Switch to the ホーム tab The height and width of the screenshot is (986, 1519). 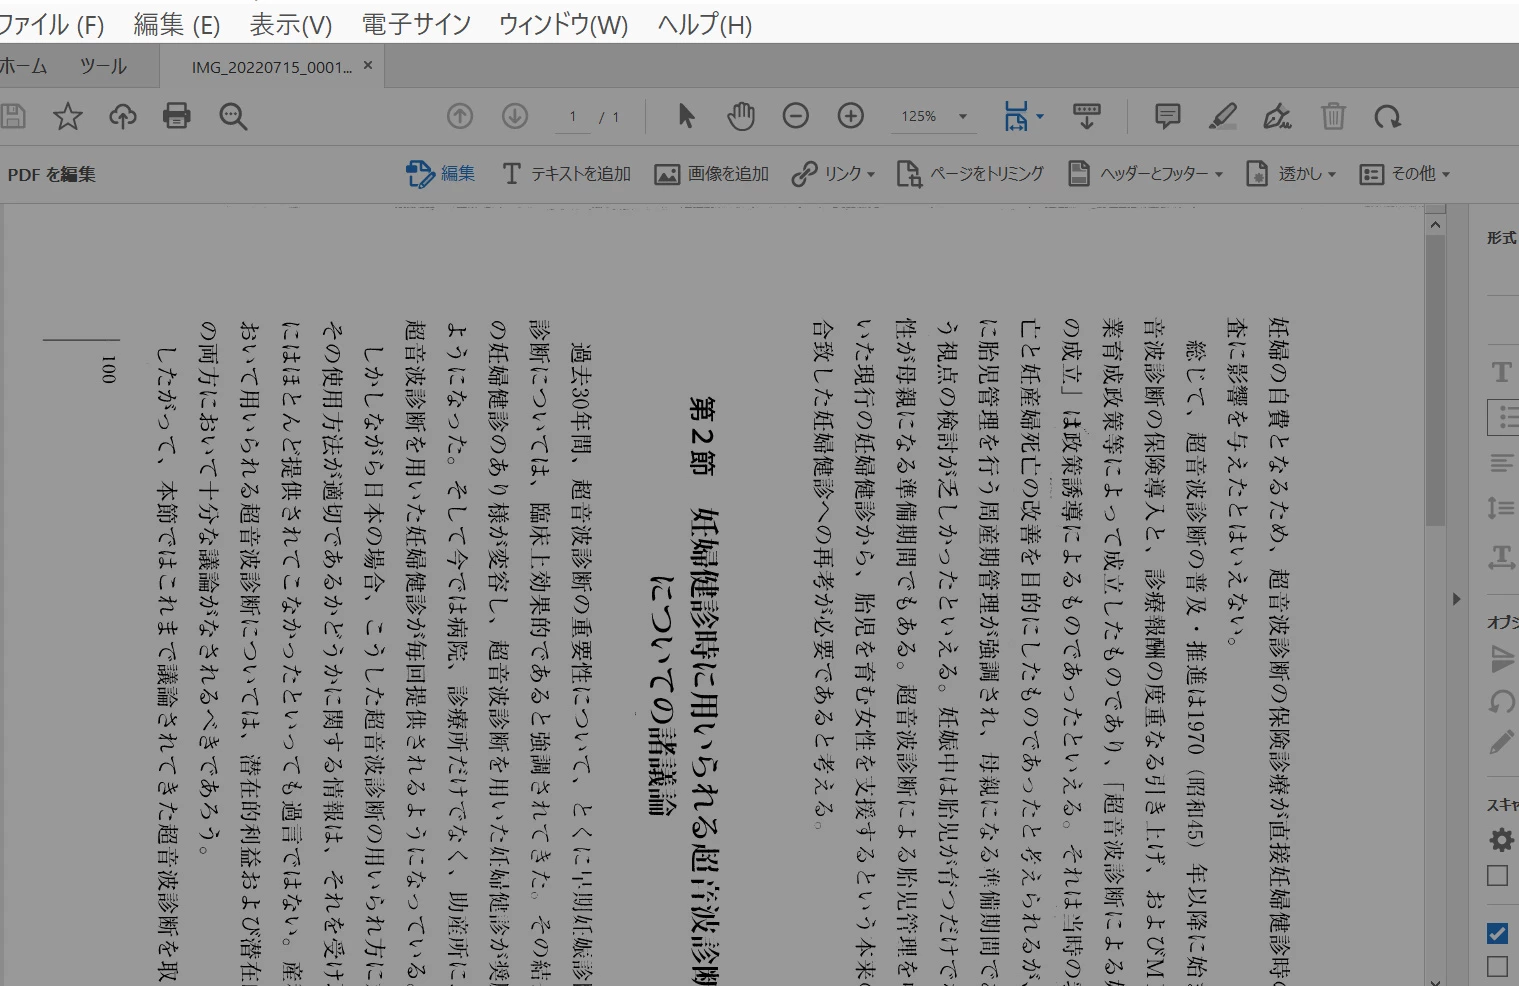pyautogui.click(x=24, y=66)
